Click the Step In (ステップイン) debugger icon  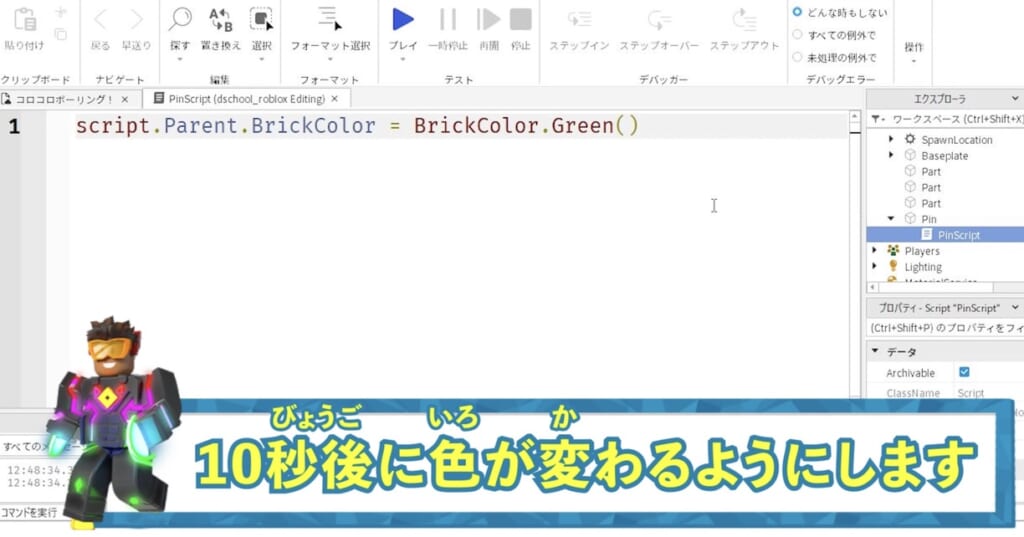tap(579, 20)
